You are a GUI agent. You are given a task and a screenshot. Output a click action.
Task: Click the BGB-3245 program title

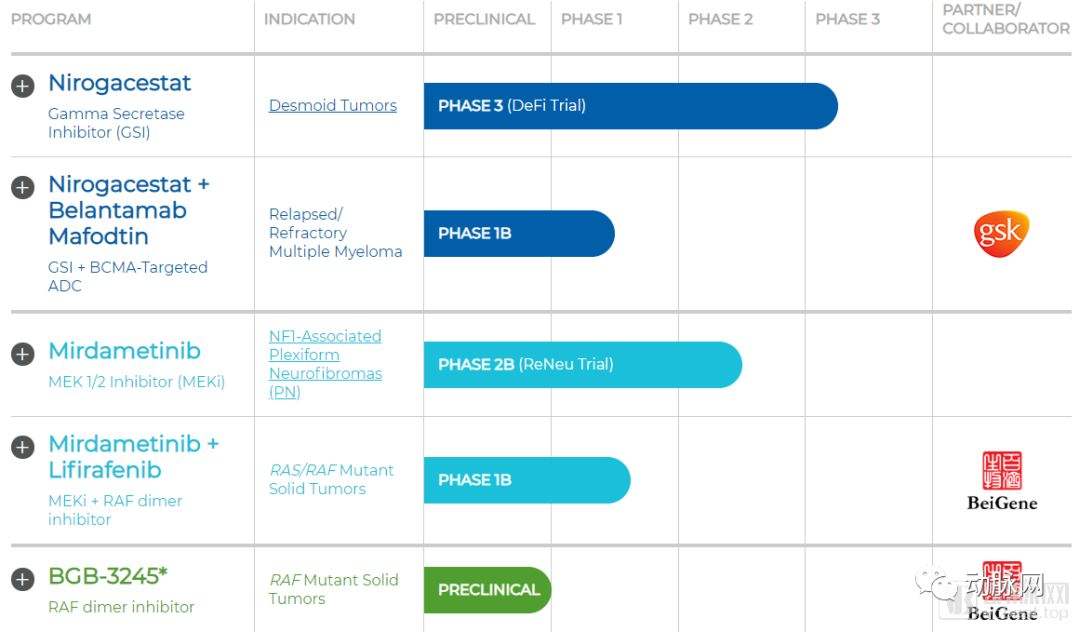click(x=108, y=577)
